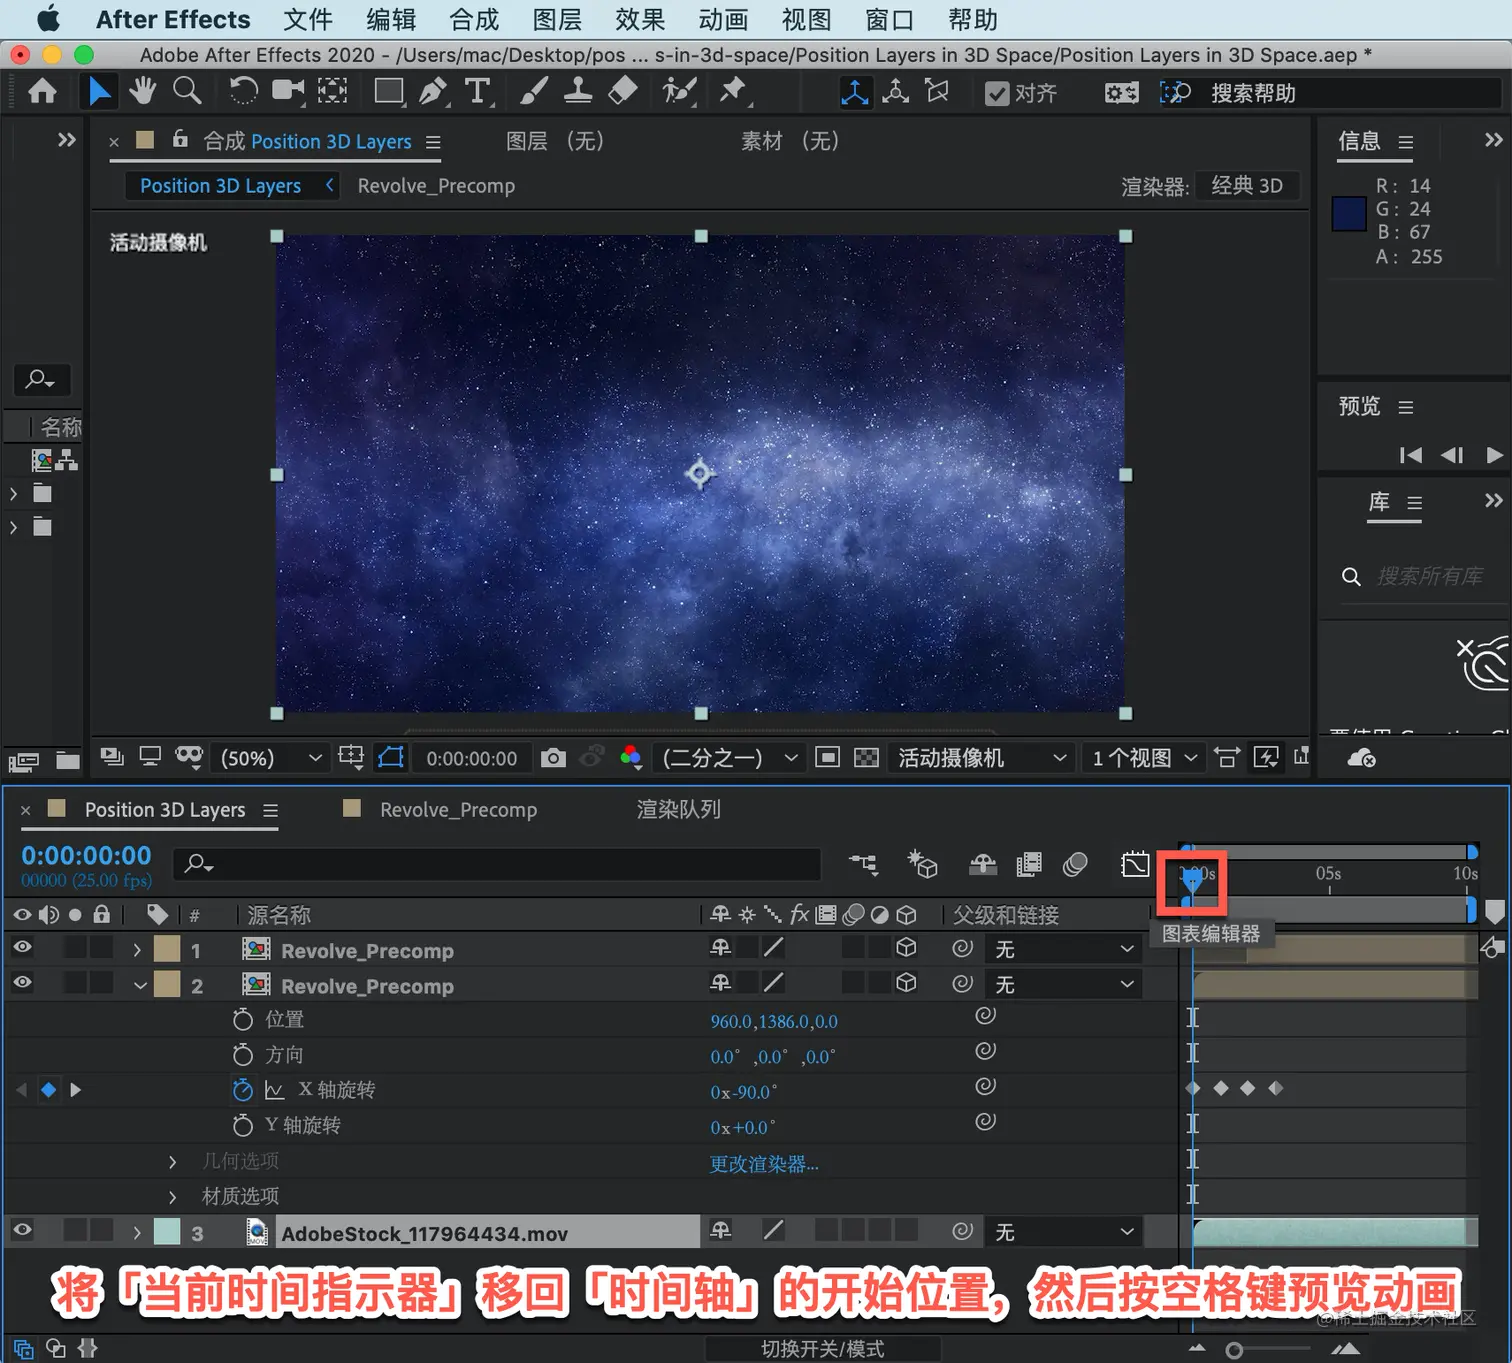
Task: Click the timeline layer search field
Action: (x=497, y=864)
